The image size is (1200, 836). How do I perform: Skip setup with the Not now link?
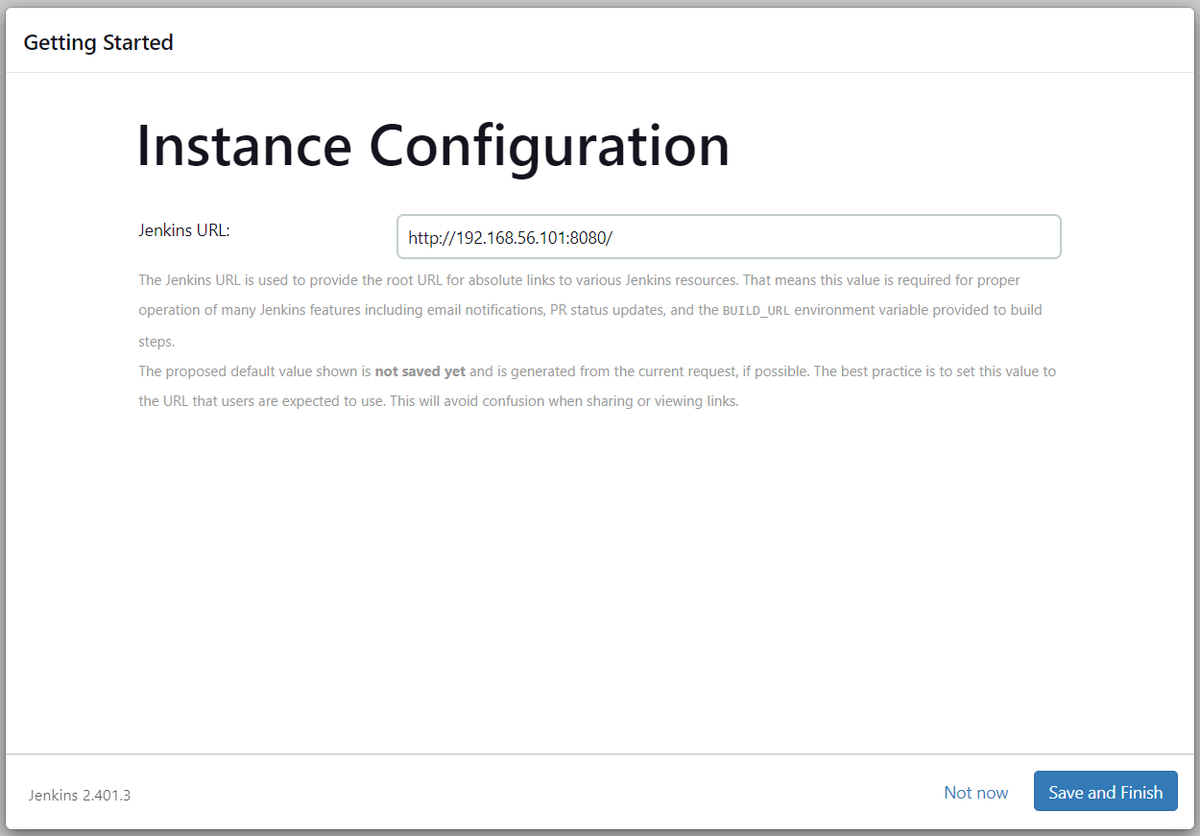[x=975, y=792]
